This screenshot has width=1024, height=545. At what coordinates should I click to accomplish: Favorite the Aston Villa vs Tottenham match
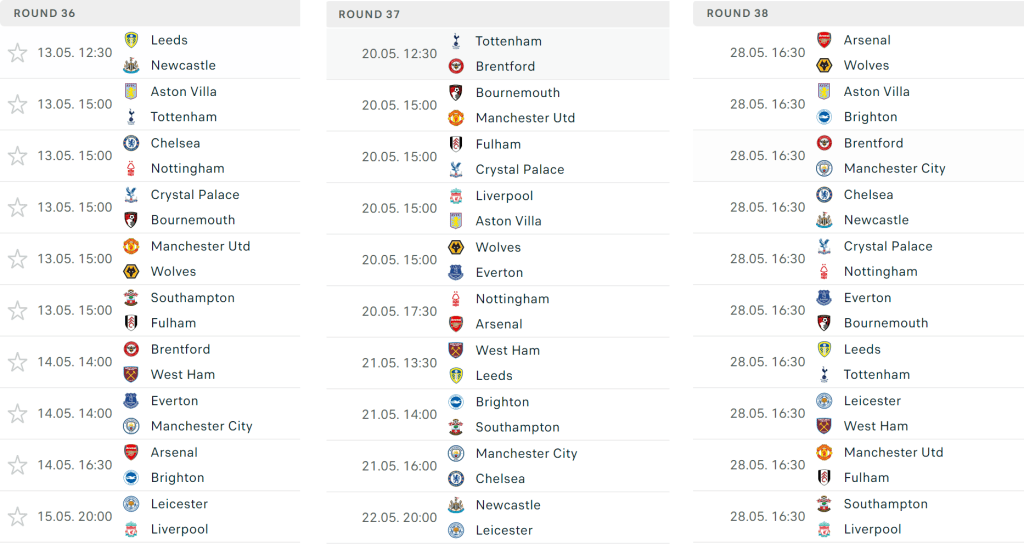[x=17, y=104]
